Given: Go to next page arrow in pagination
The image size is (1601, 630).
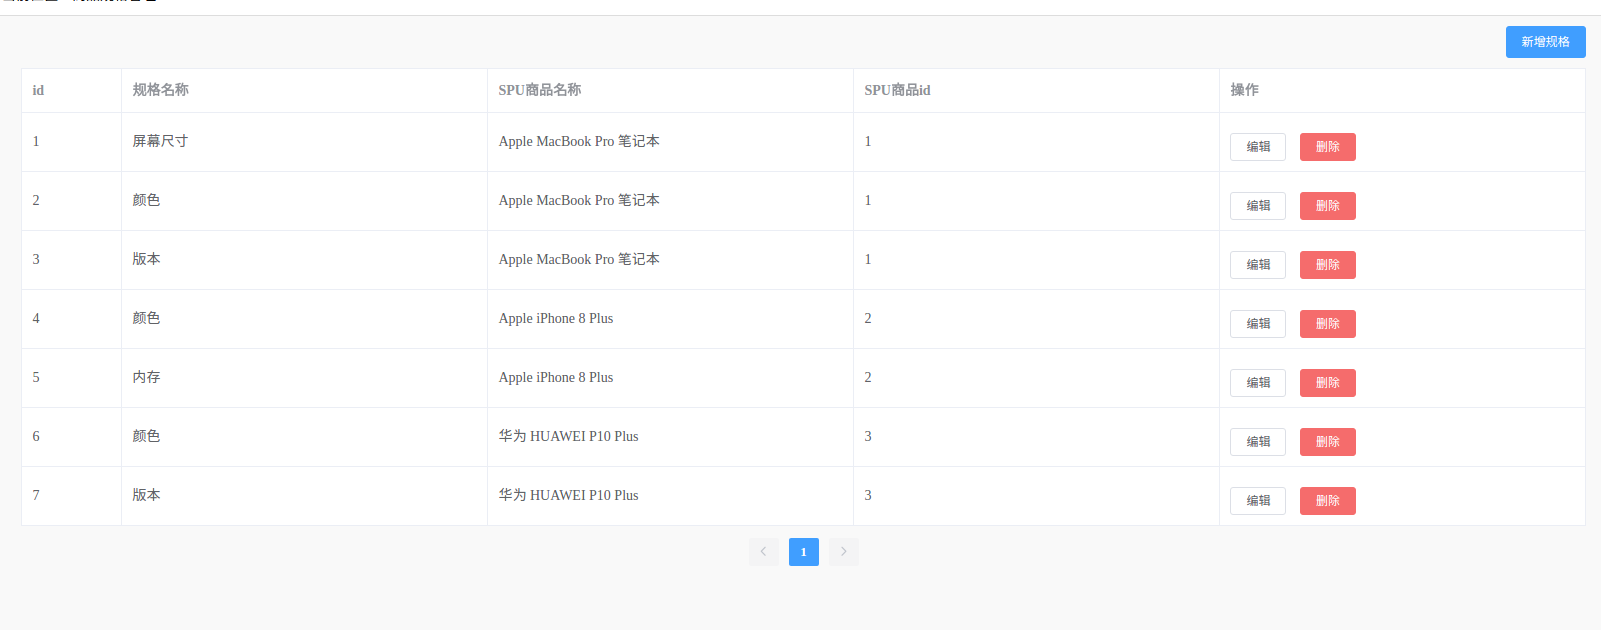Looking at the screenshot, I should click(844, 552).
